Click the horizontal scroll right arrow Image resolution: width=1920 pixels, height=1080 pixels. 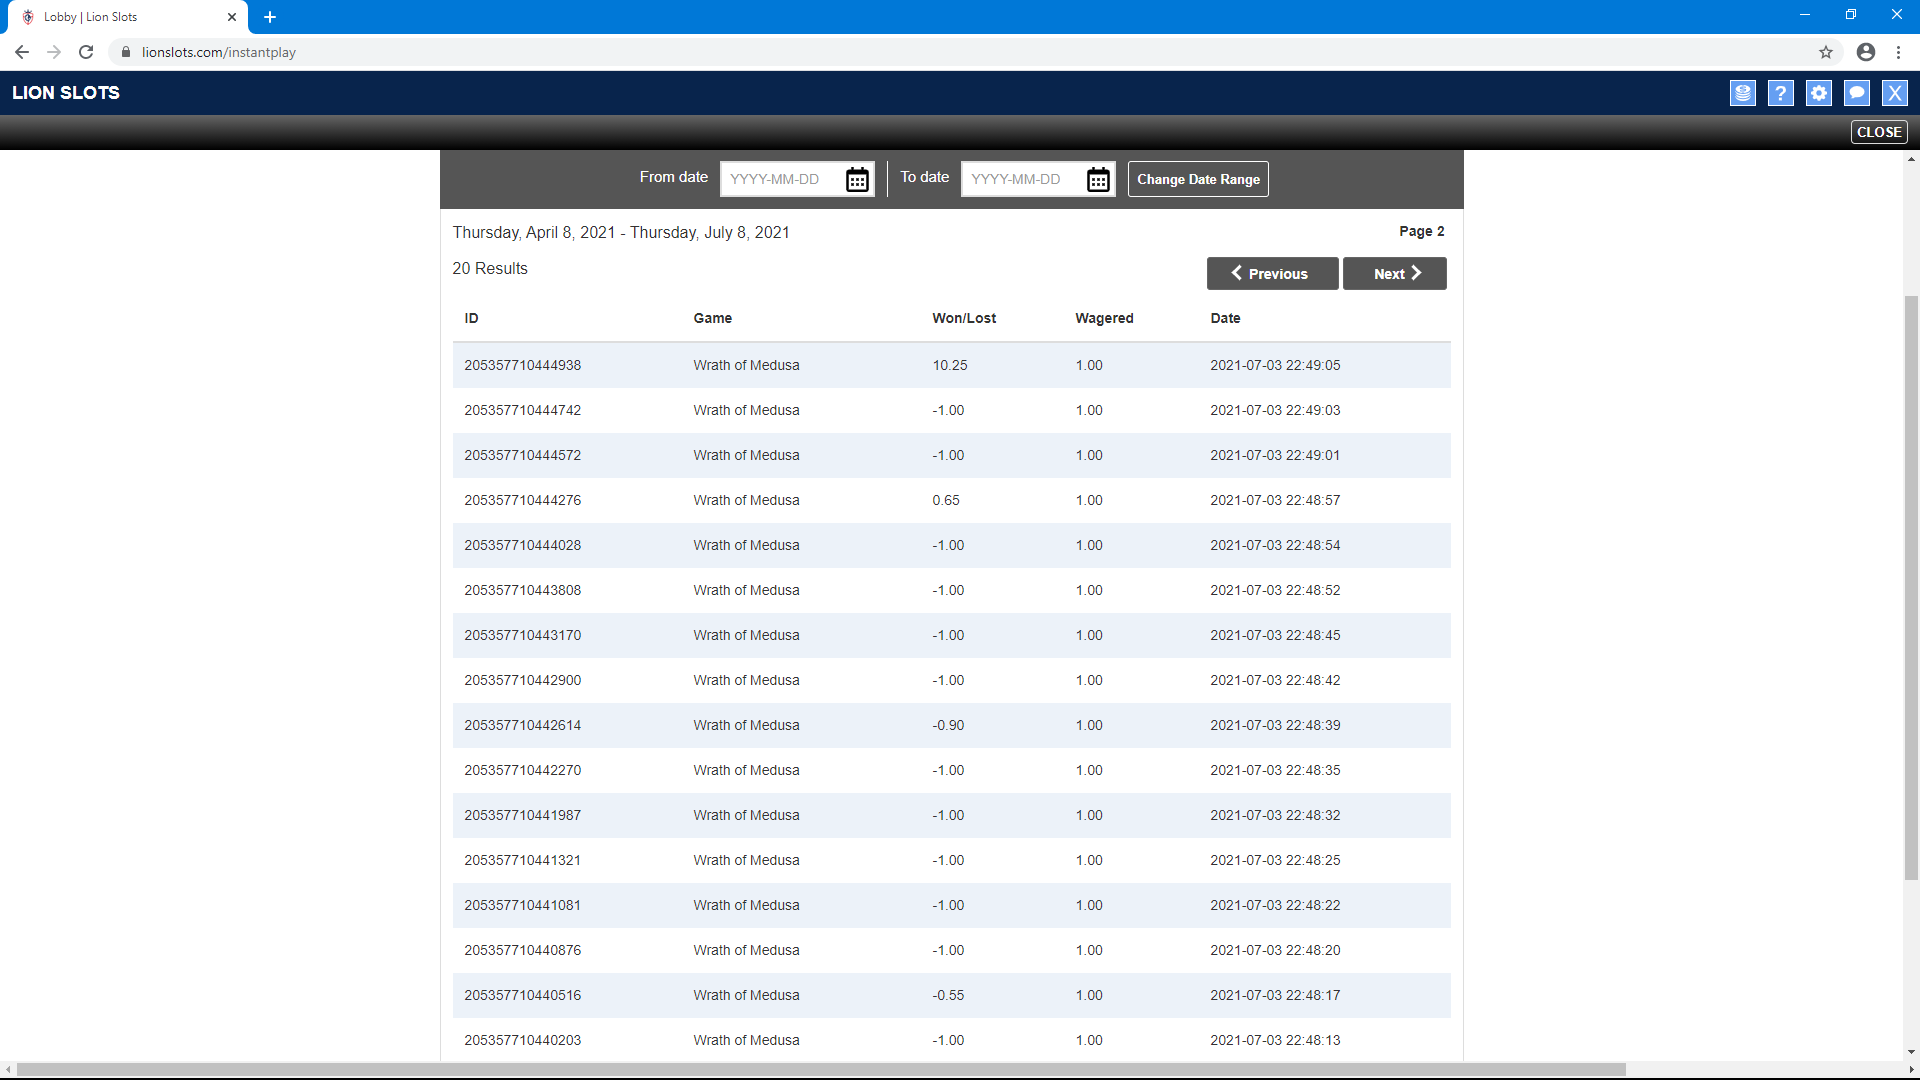coord(1911,1070)
